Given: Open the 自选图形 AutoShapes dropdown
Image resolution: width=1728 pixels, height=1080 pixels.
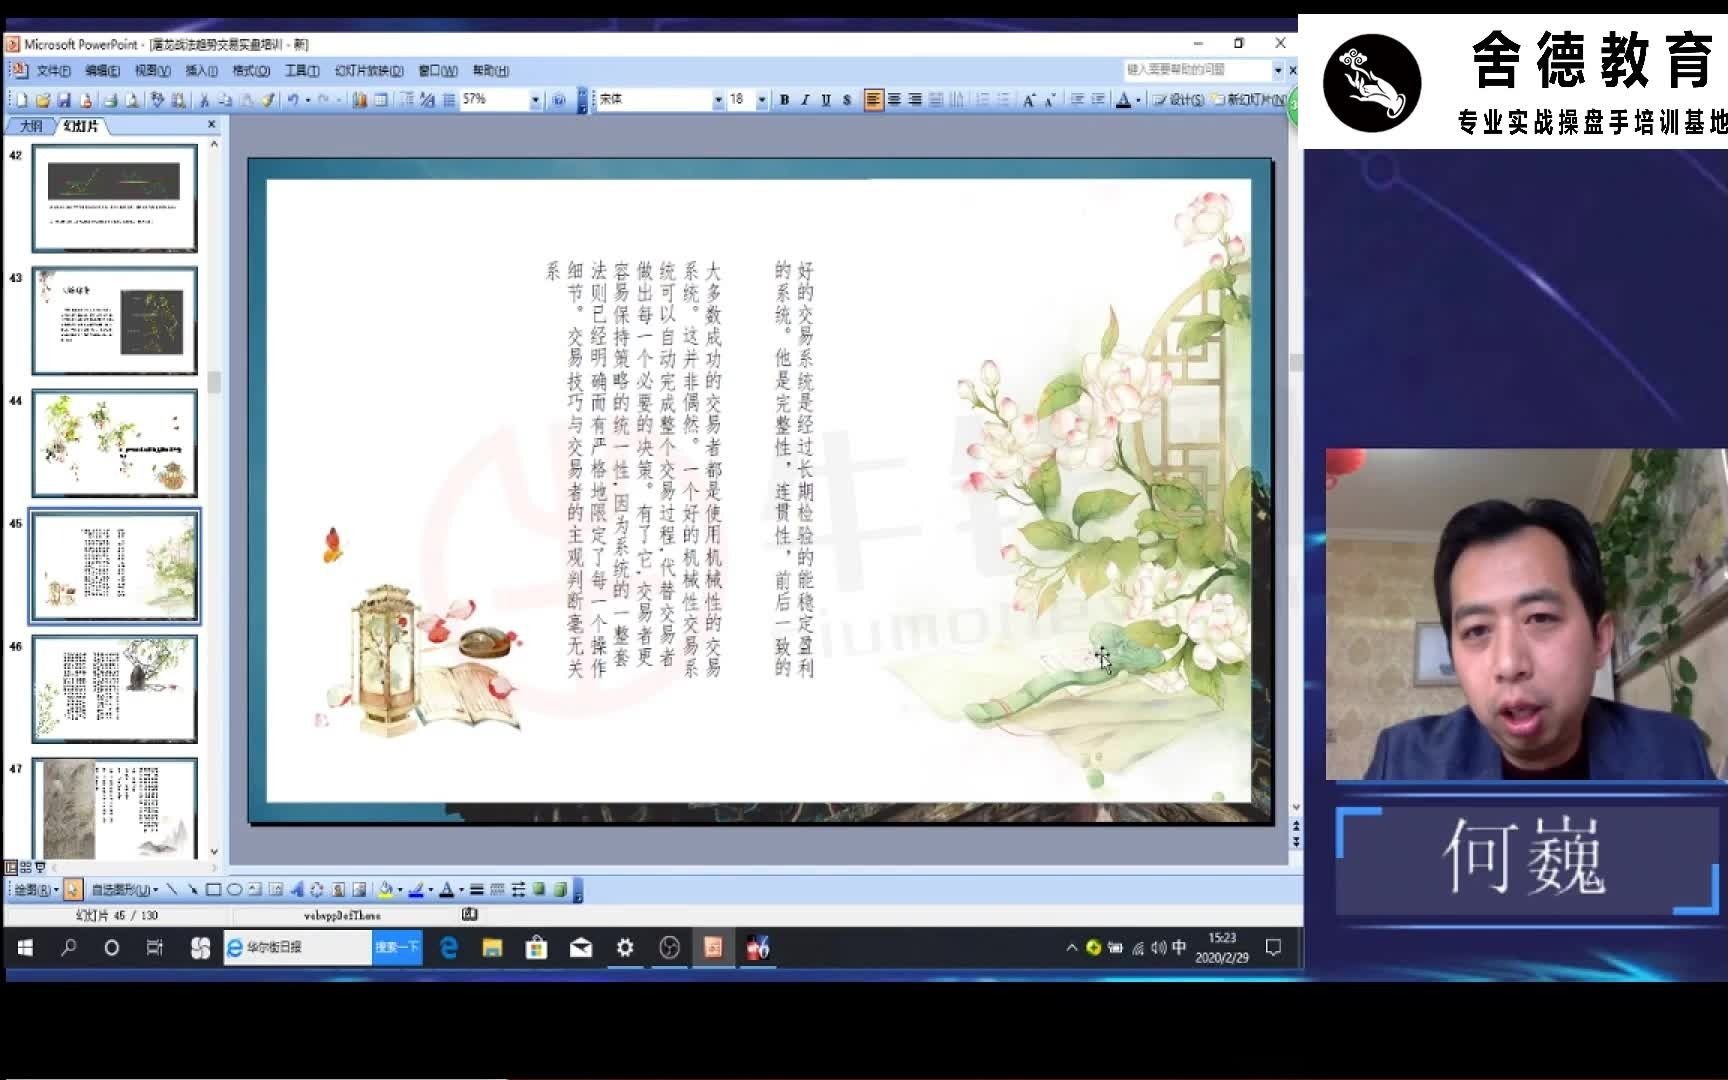Looking at the screenshot, I should coord(125,890).
